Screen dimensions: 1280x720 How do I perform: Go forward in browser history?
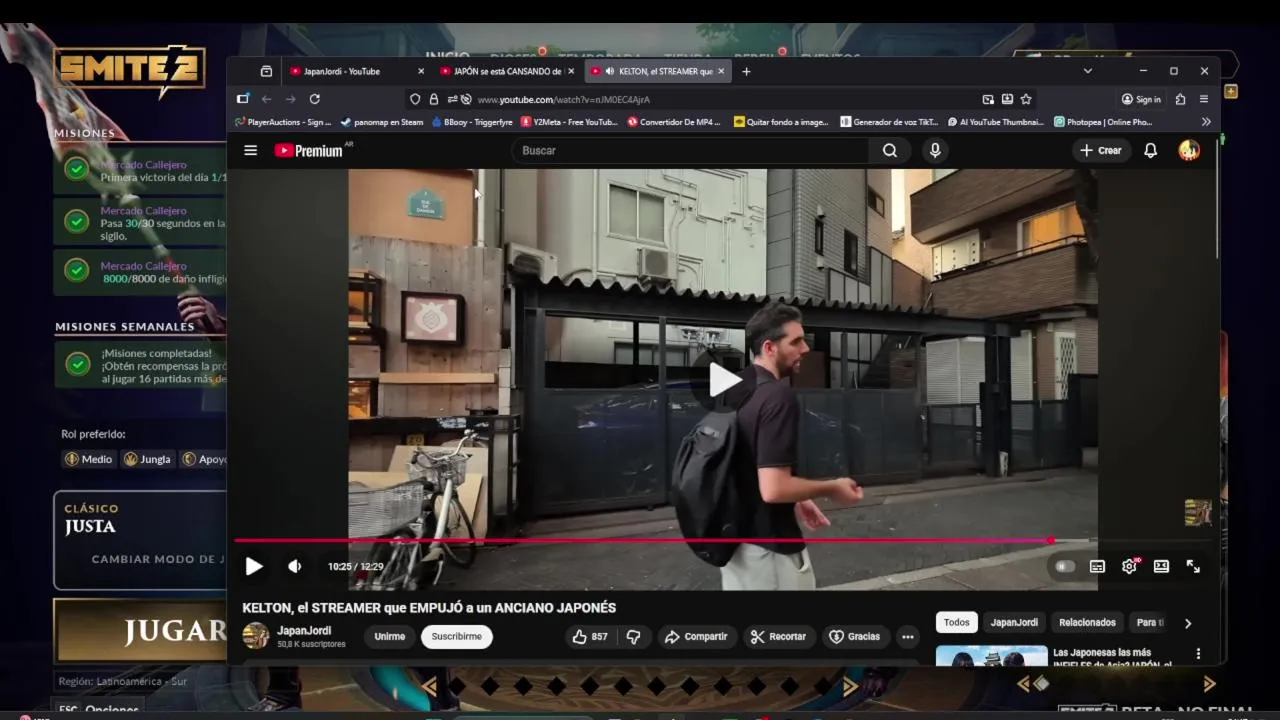[x=291, y=99]
